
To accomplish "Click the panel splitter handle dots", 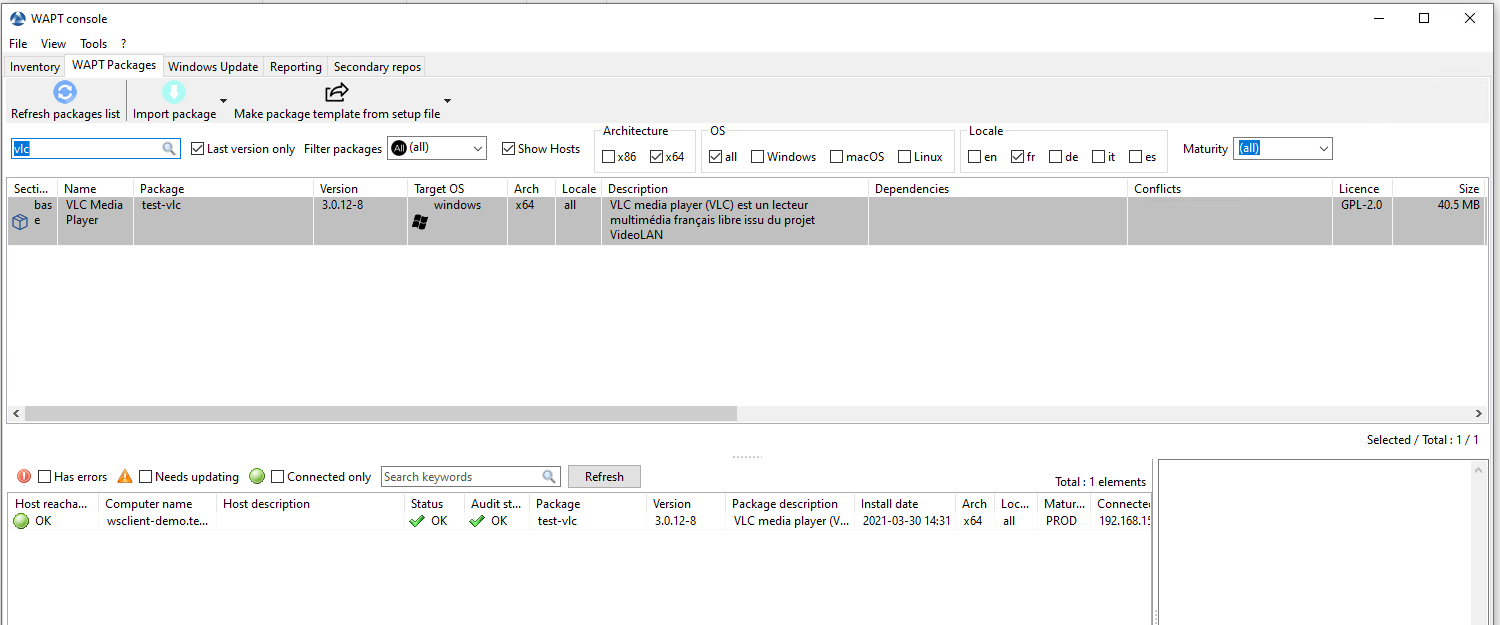I will pyautogui.click(x=747, y=457).
